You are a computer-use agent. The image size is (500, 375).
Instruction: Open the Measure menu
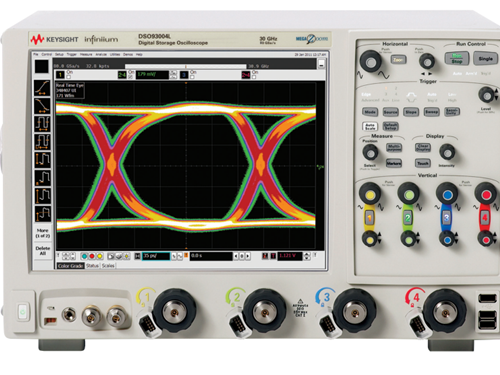click(86, 54)
